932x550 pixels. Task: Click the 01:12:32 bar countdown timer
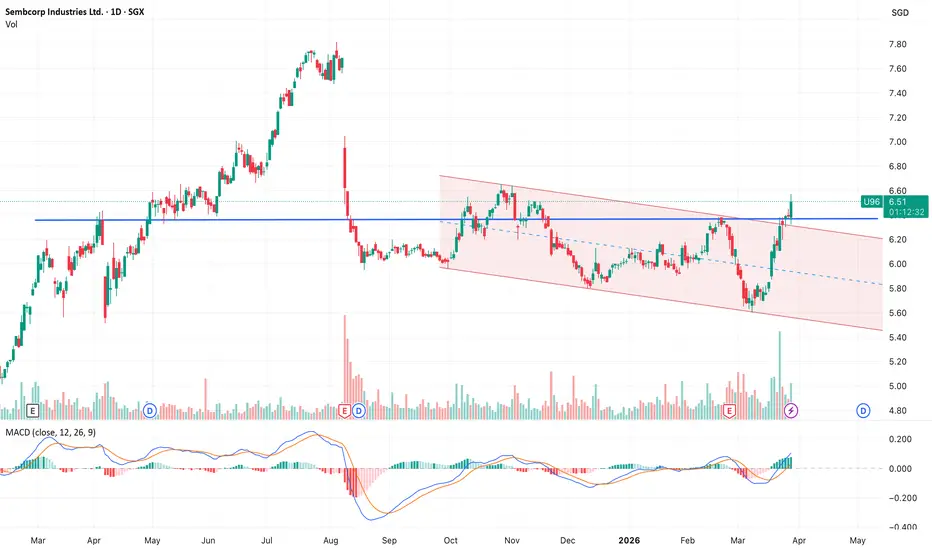tap(906, 212)
